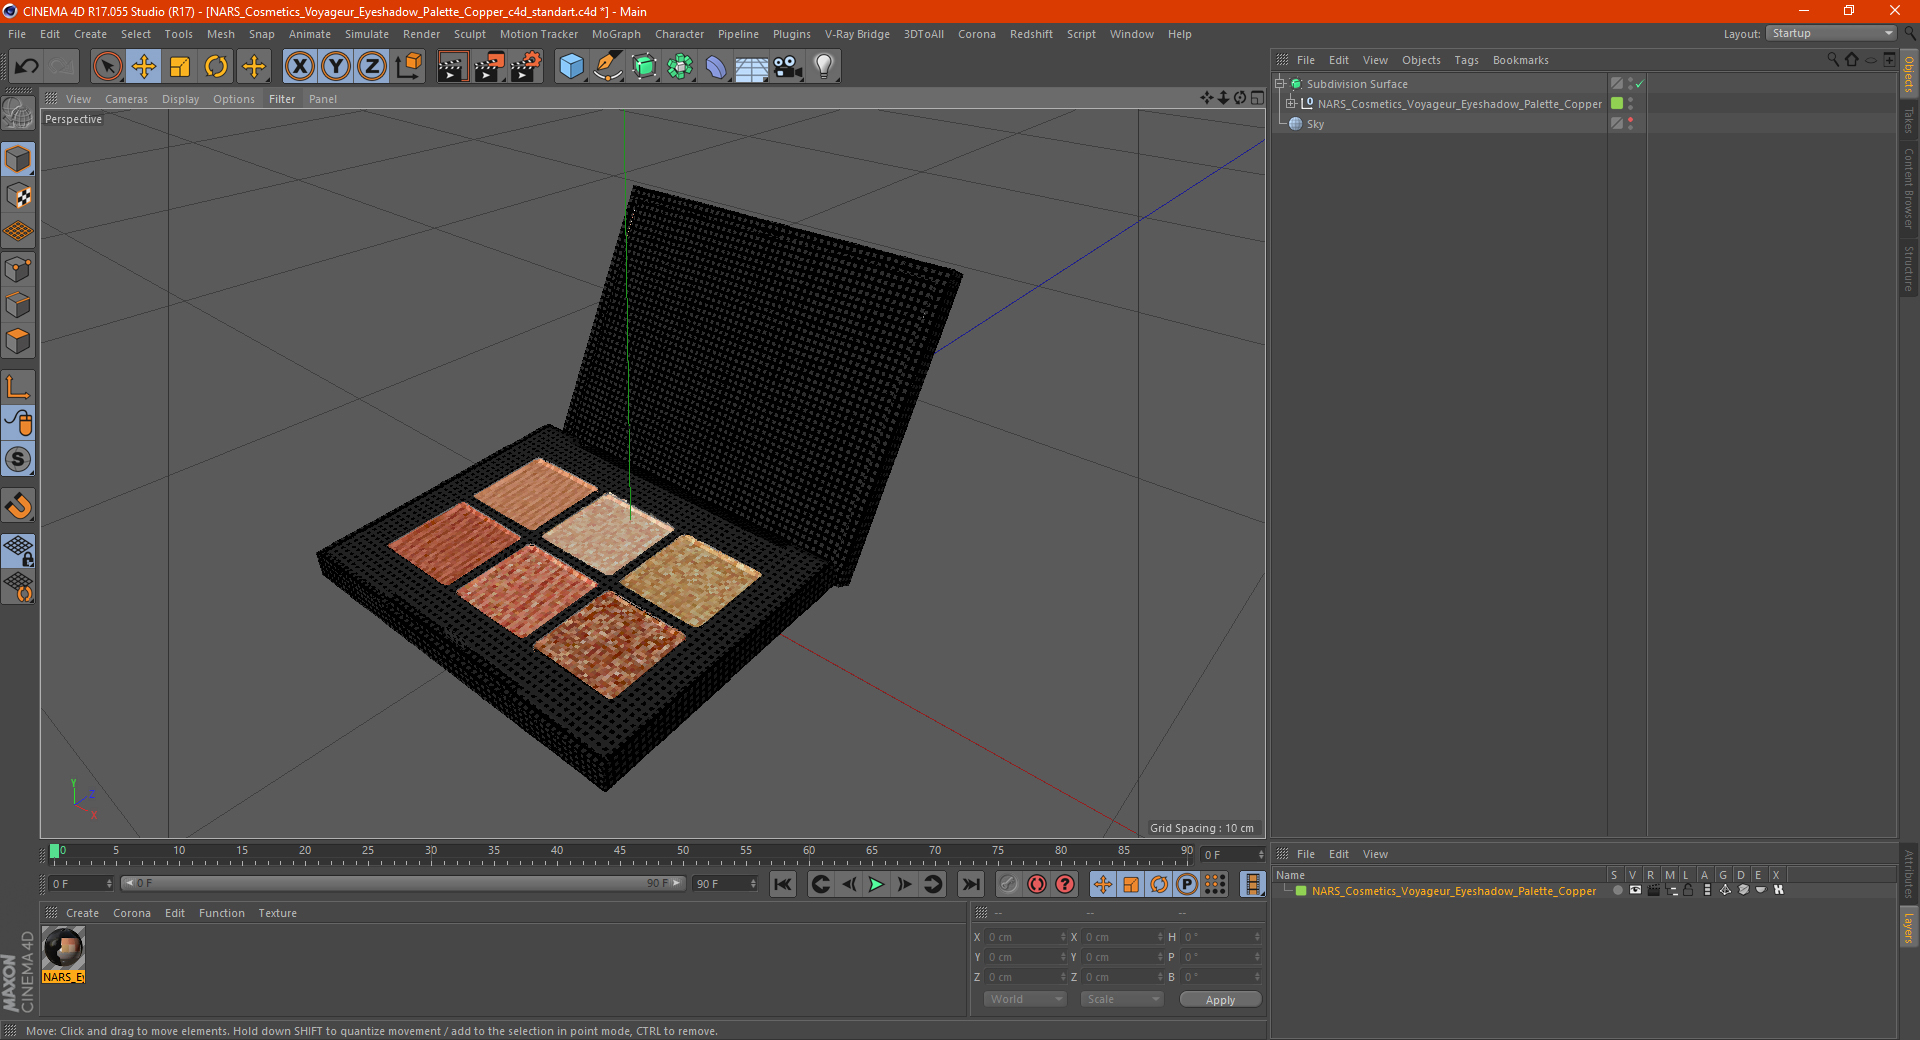The height and width of the screenshot is (1040, 1920).
Task: Click the NARS layer green color swatch
Action: [1301, 891]
